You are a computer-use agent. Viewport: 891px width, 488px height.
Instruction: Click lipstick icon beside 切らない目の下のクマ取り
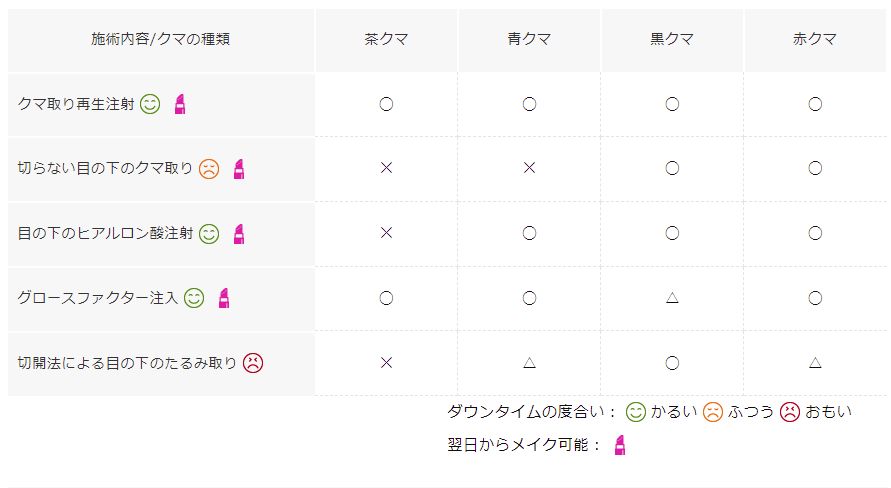(x=239, y=169)
